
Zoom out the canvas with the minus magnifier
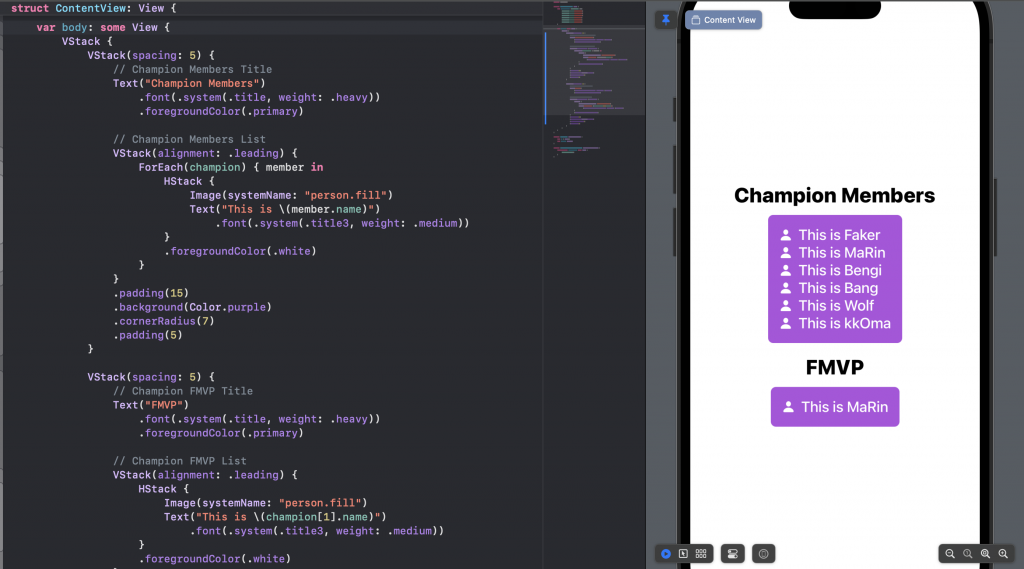click(950, 554)
